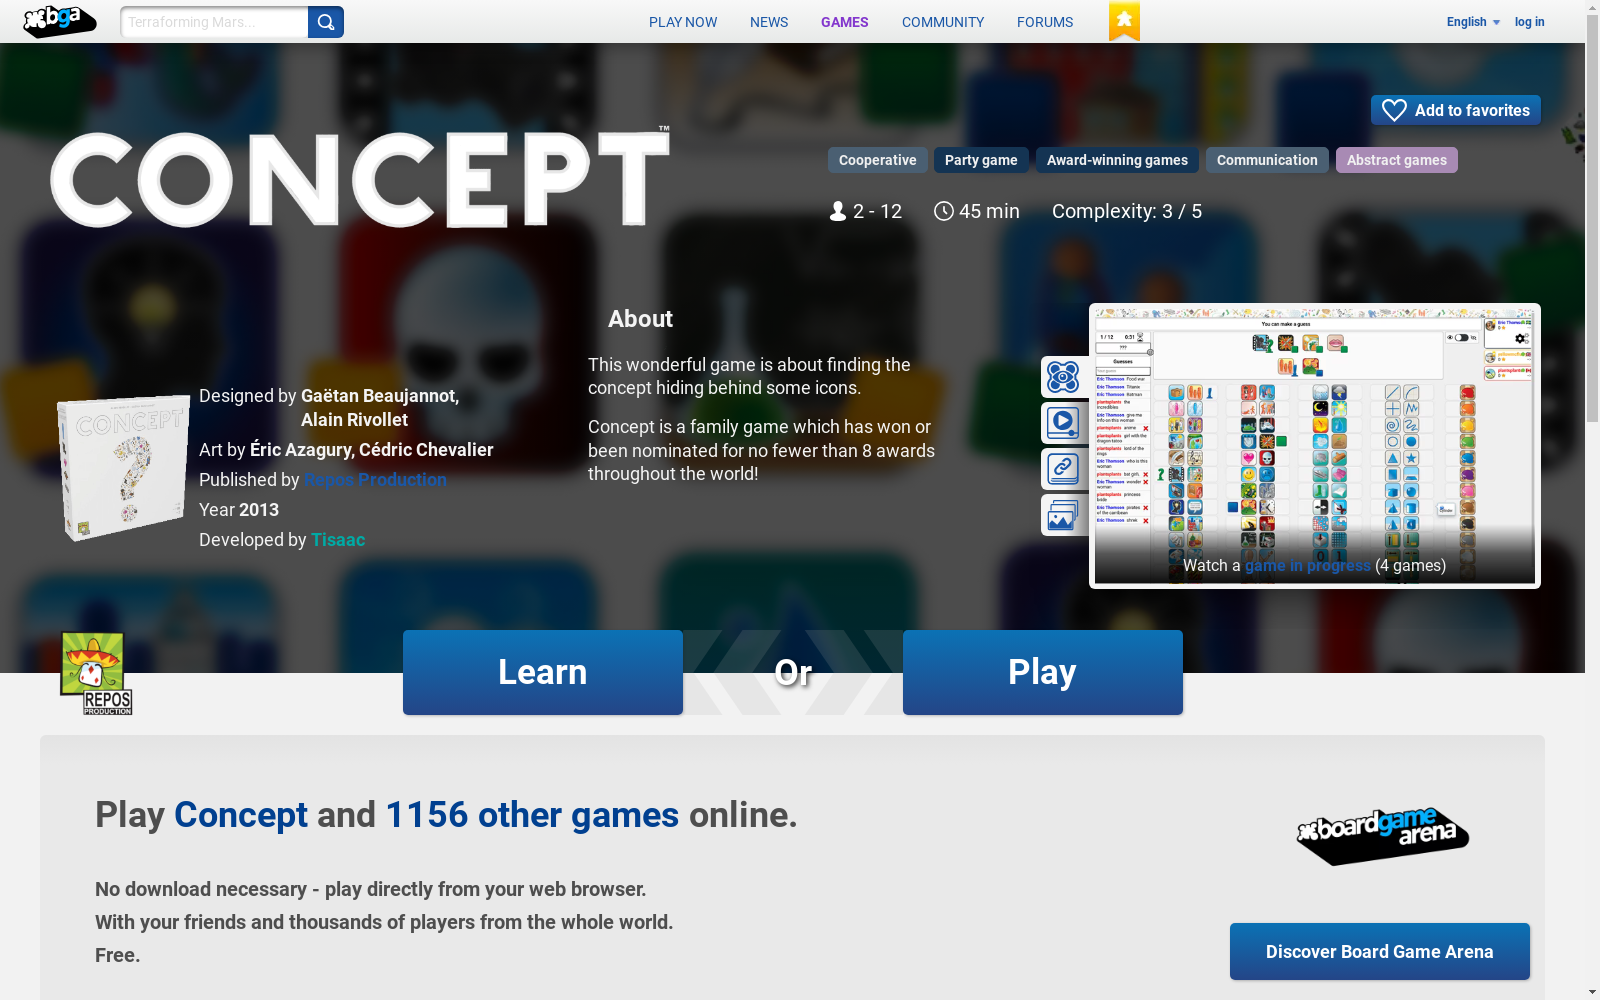1600x1000 pixels.
Task: Click Discover Board Game Arena button
Action: pyautogui.click(x=1380, y=951)
